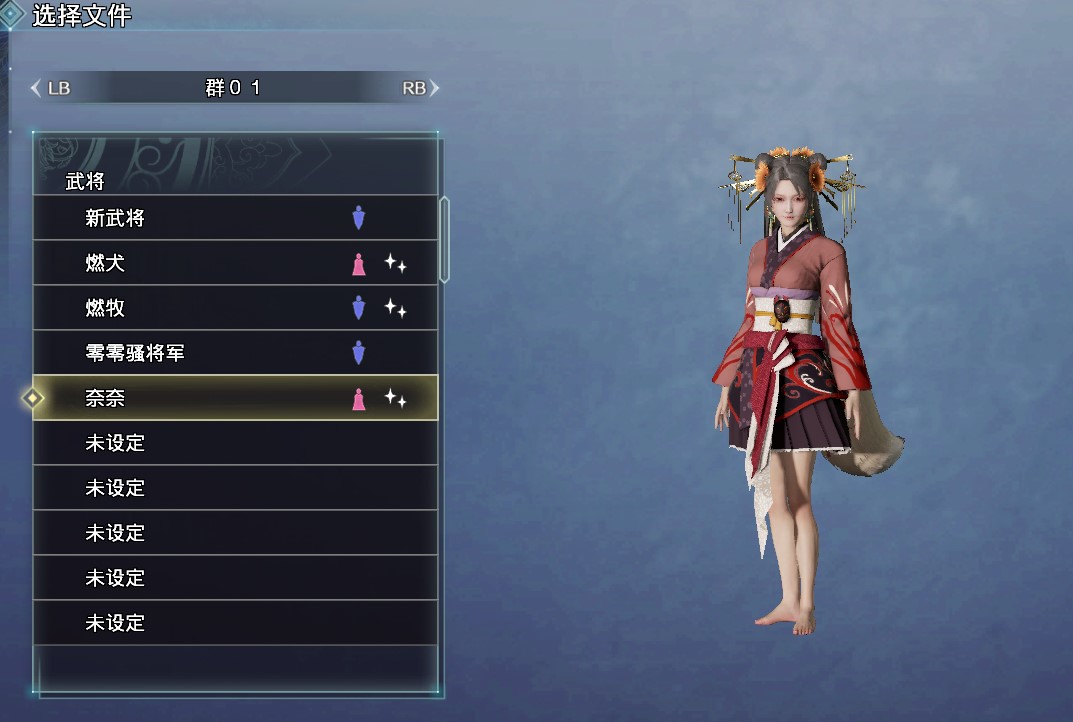Click the blue male icon beside 零零骚将军
1073x722 pixels.
[359, 353]
